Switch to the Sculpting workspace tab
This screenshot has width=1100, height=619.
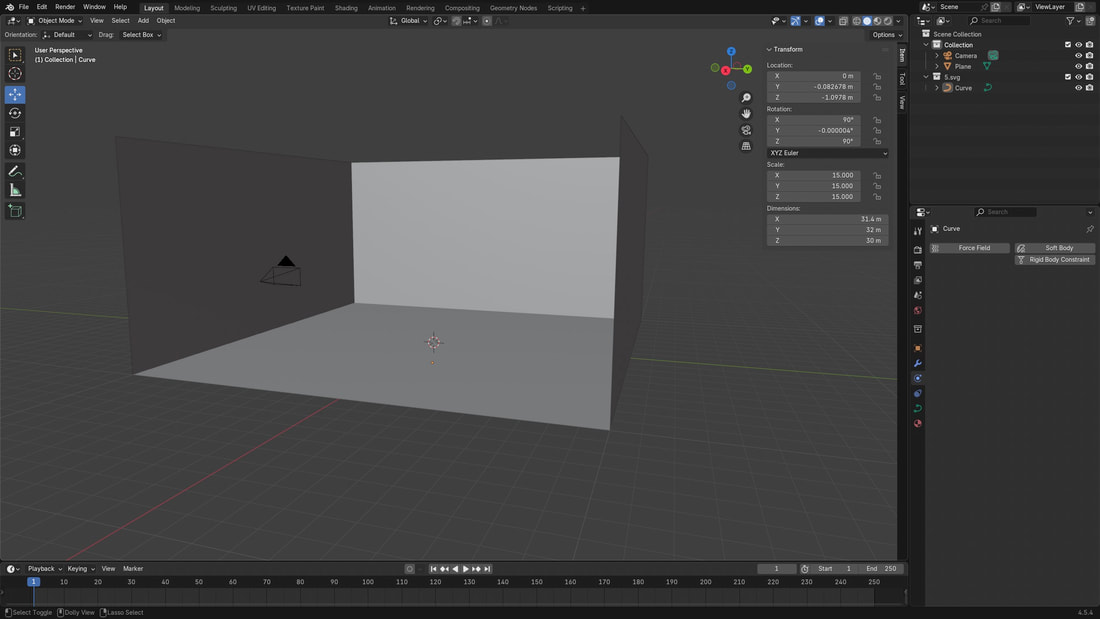[223, 8]
